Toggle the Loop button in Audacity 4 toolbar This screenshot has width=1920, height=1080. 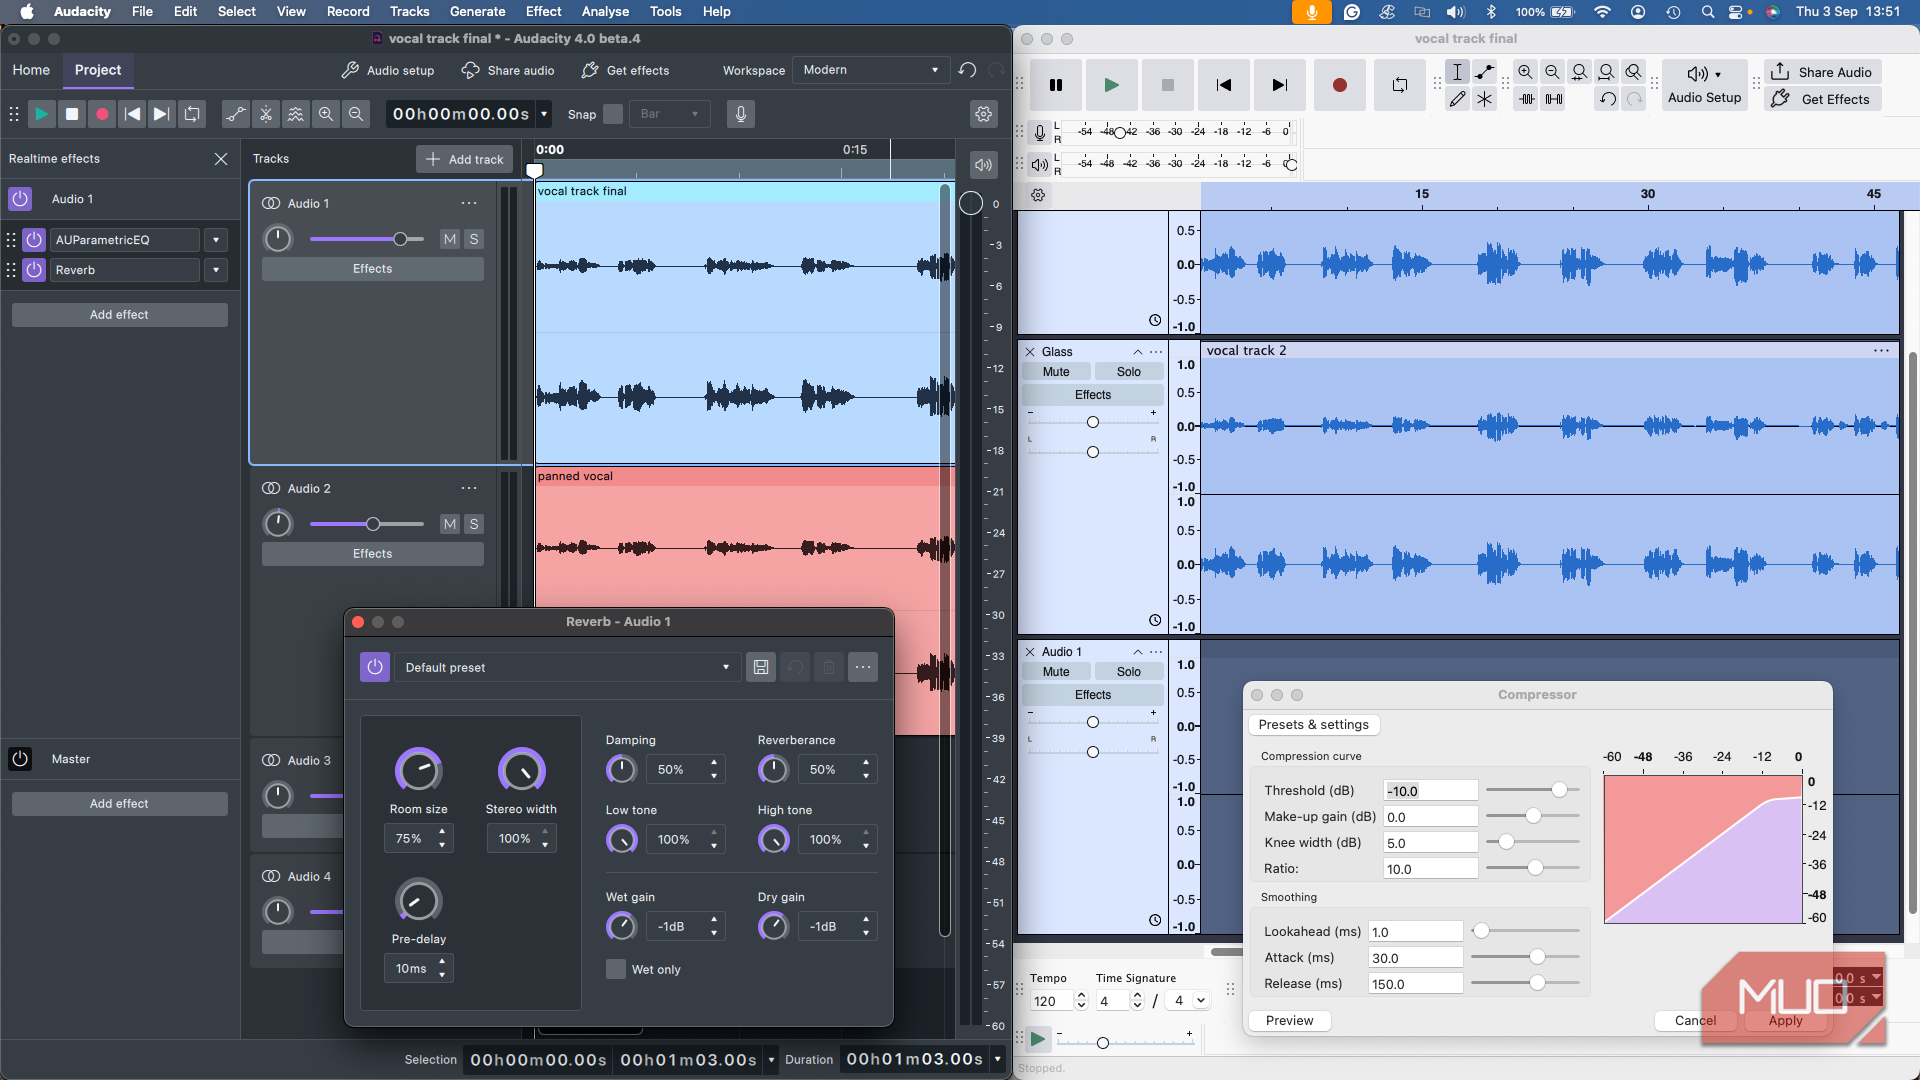(192, 114)
